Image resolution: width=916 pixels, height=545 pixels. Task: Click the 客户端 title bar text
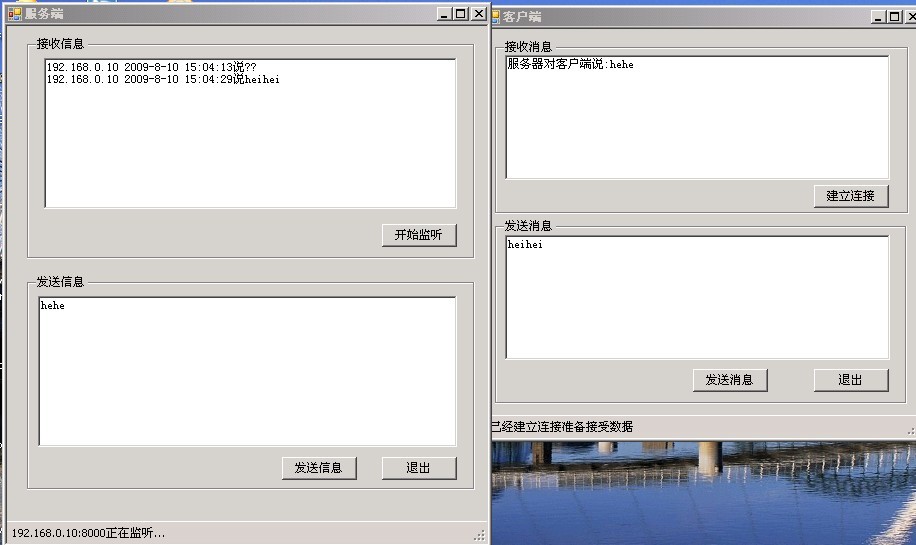pos(522,16)
